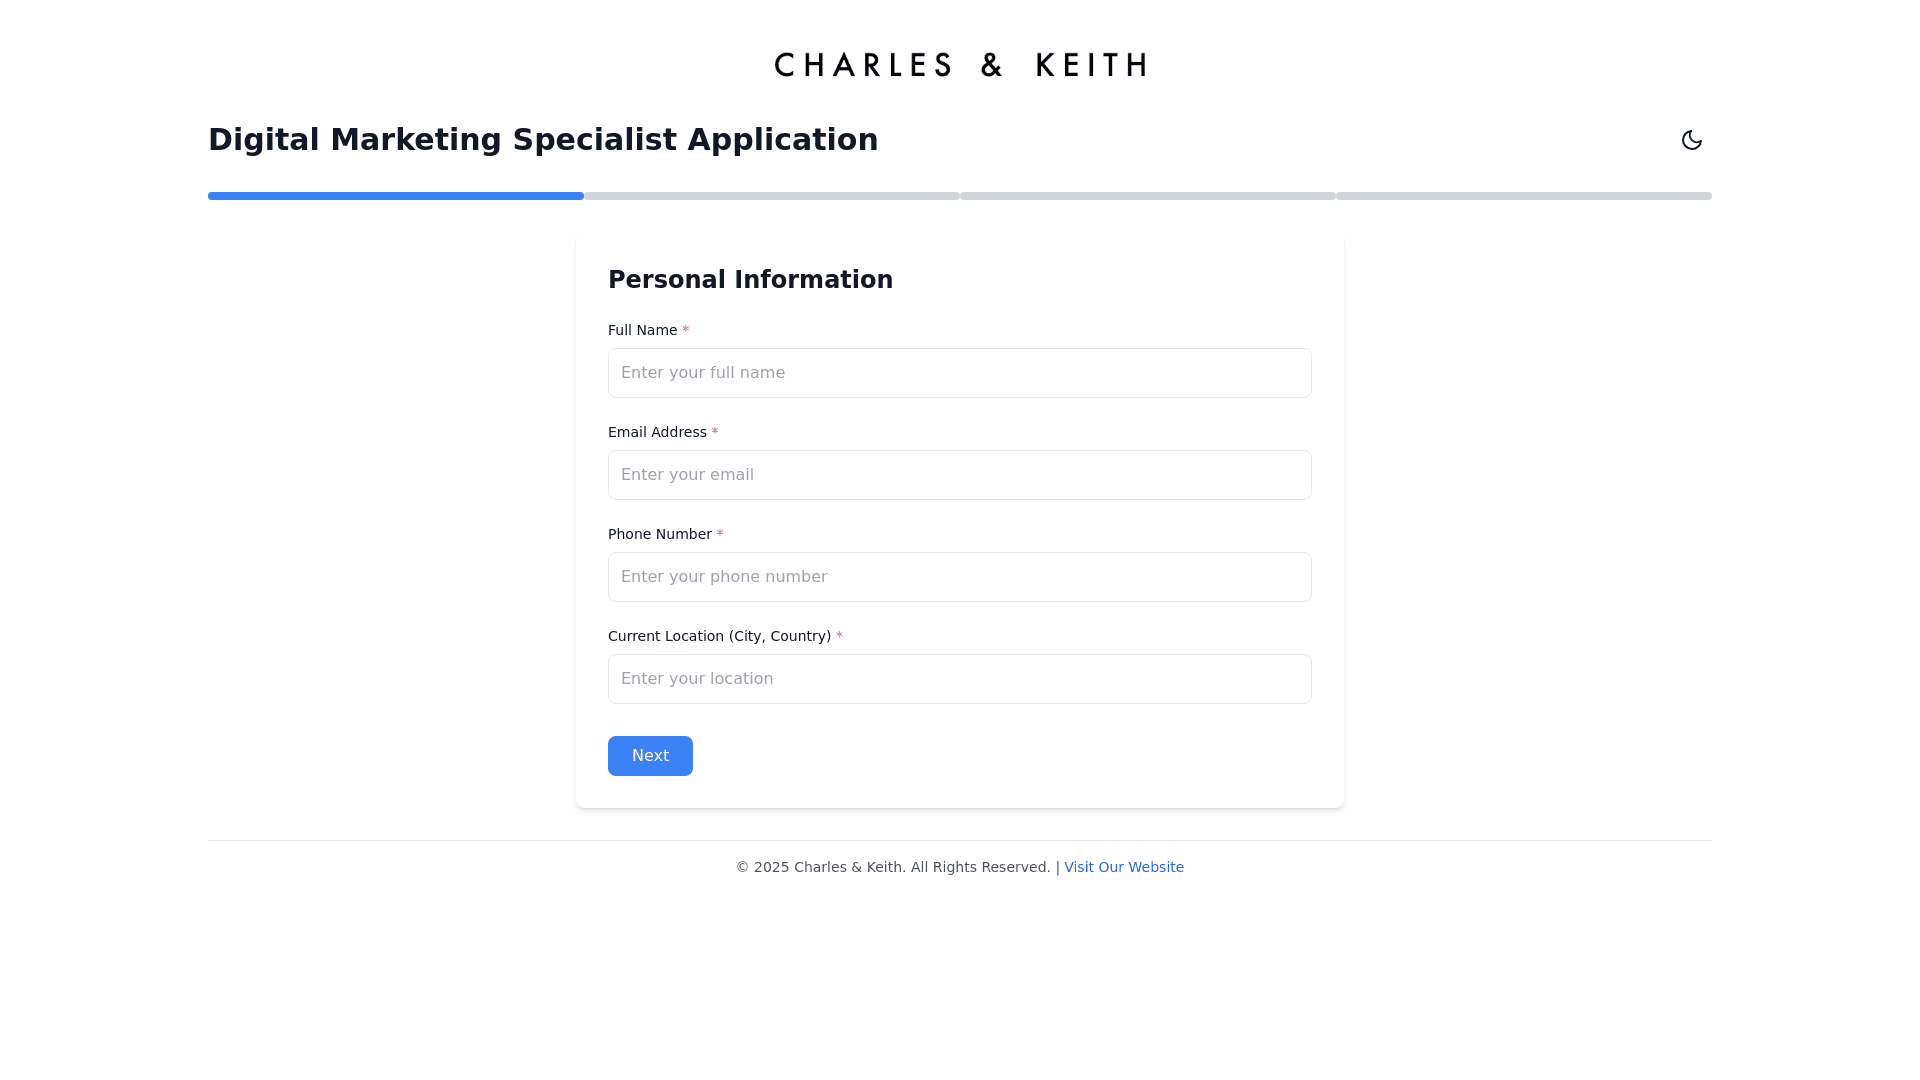Focus the Full Name input field
The height and width of the screenshot is (1080, 1920).
click(x=960, y=373)
